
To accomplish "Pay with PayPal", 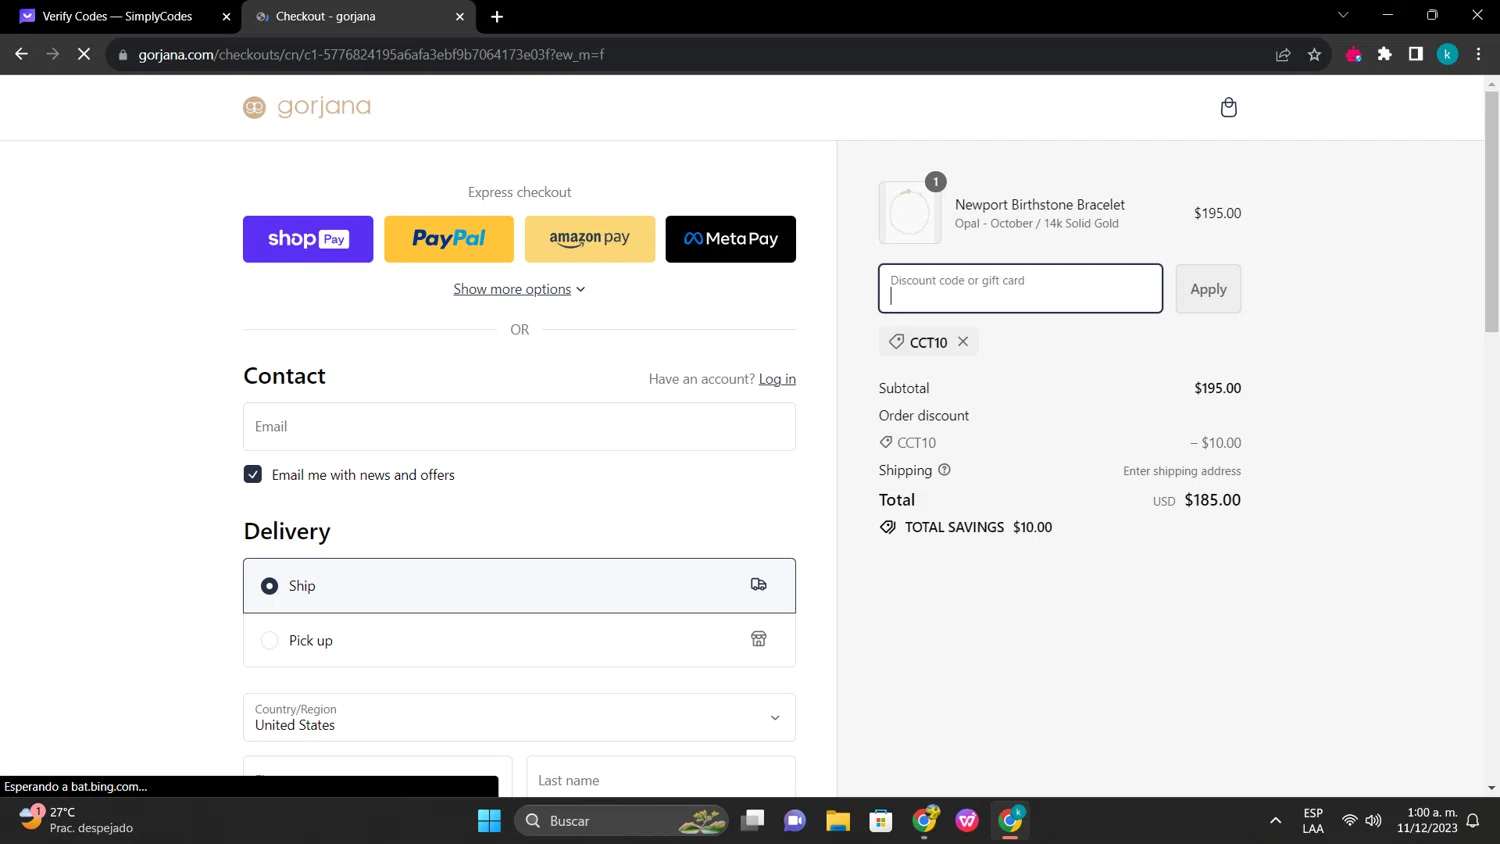I will (449, 239).
